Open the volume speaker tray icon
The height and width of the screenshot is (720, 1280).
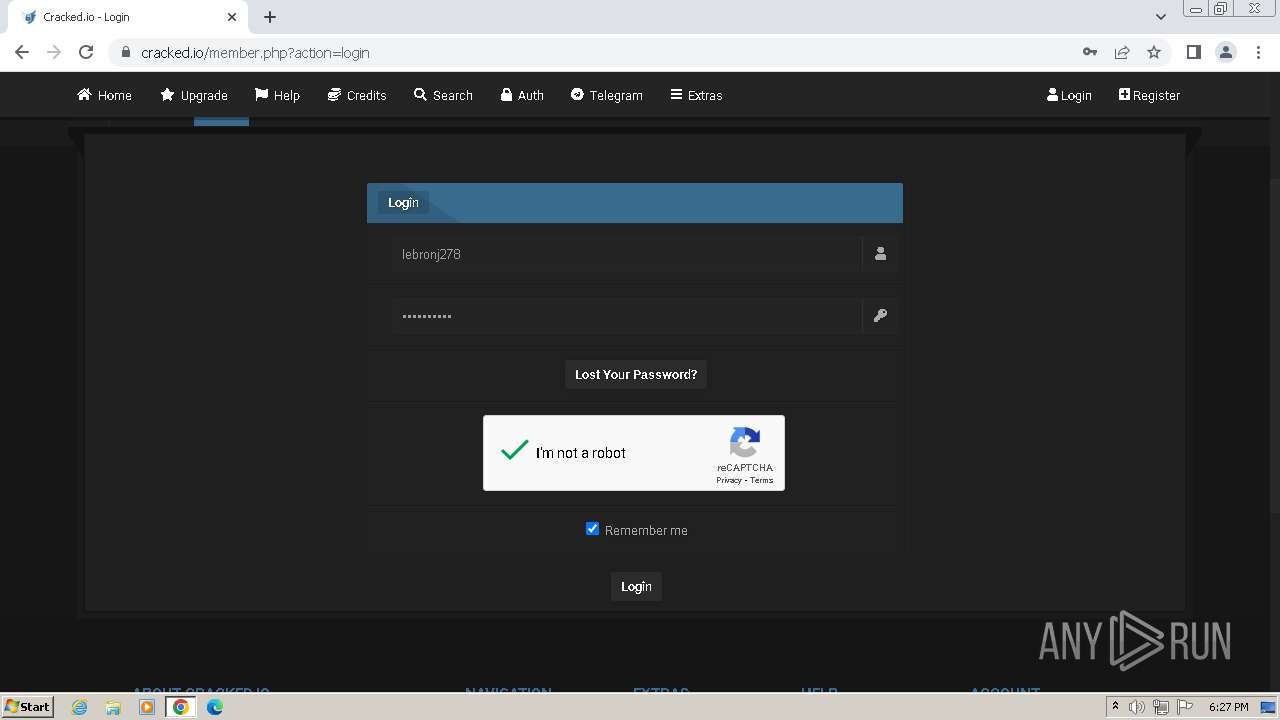(1137, 707)
